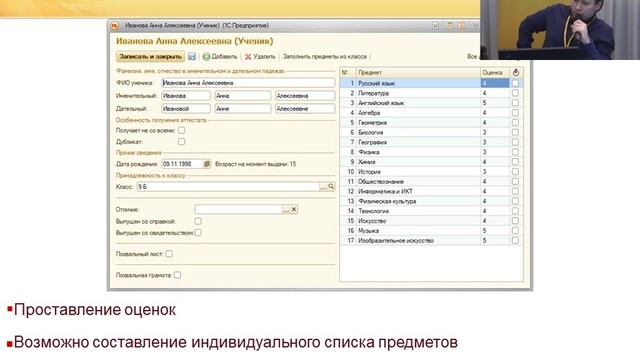Click Дательный surname field Ивановой

coord(186,109)
